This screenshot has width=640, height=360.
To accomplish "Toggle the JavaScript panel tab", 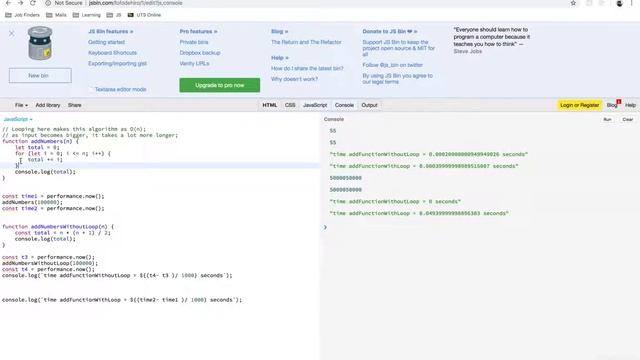I will [315, 105].
